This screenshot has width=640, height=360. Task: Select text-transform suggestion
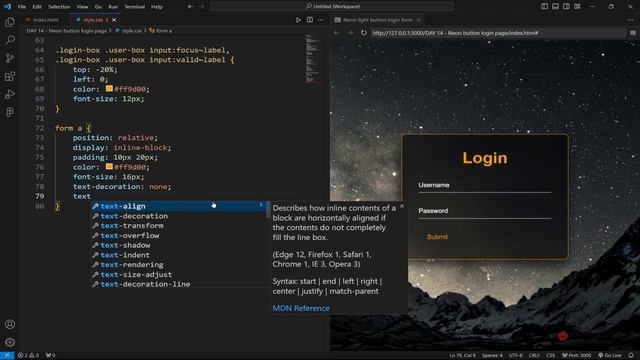pos(178,226)
